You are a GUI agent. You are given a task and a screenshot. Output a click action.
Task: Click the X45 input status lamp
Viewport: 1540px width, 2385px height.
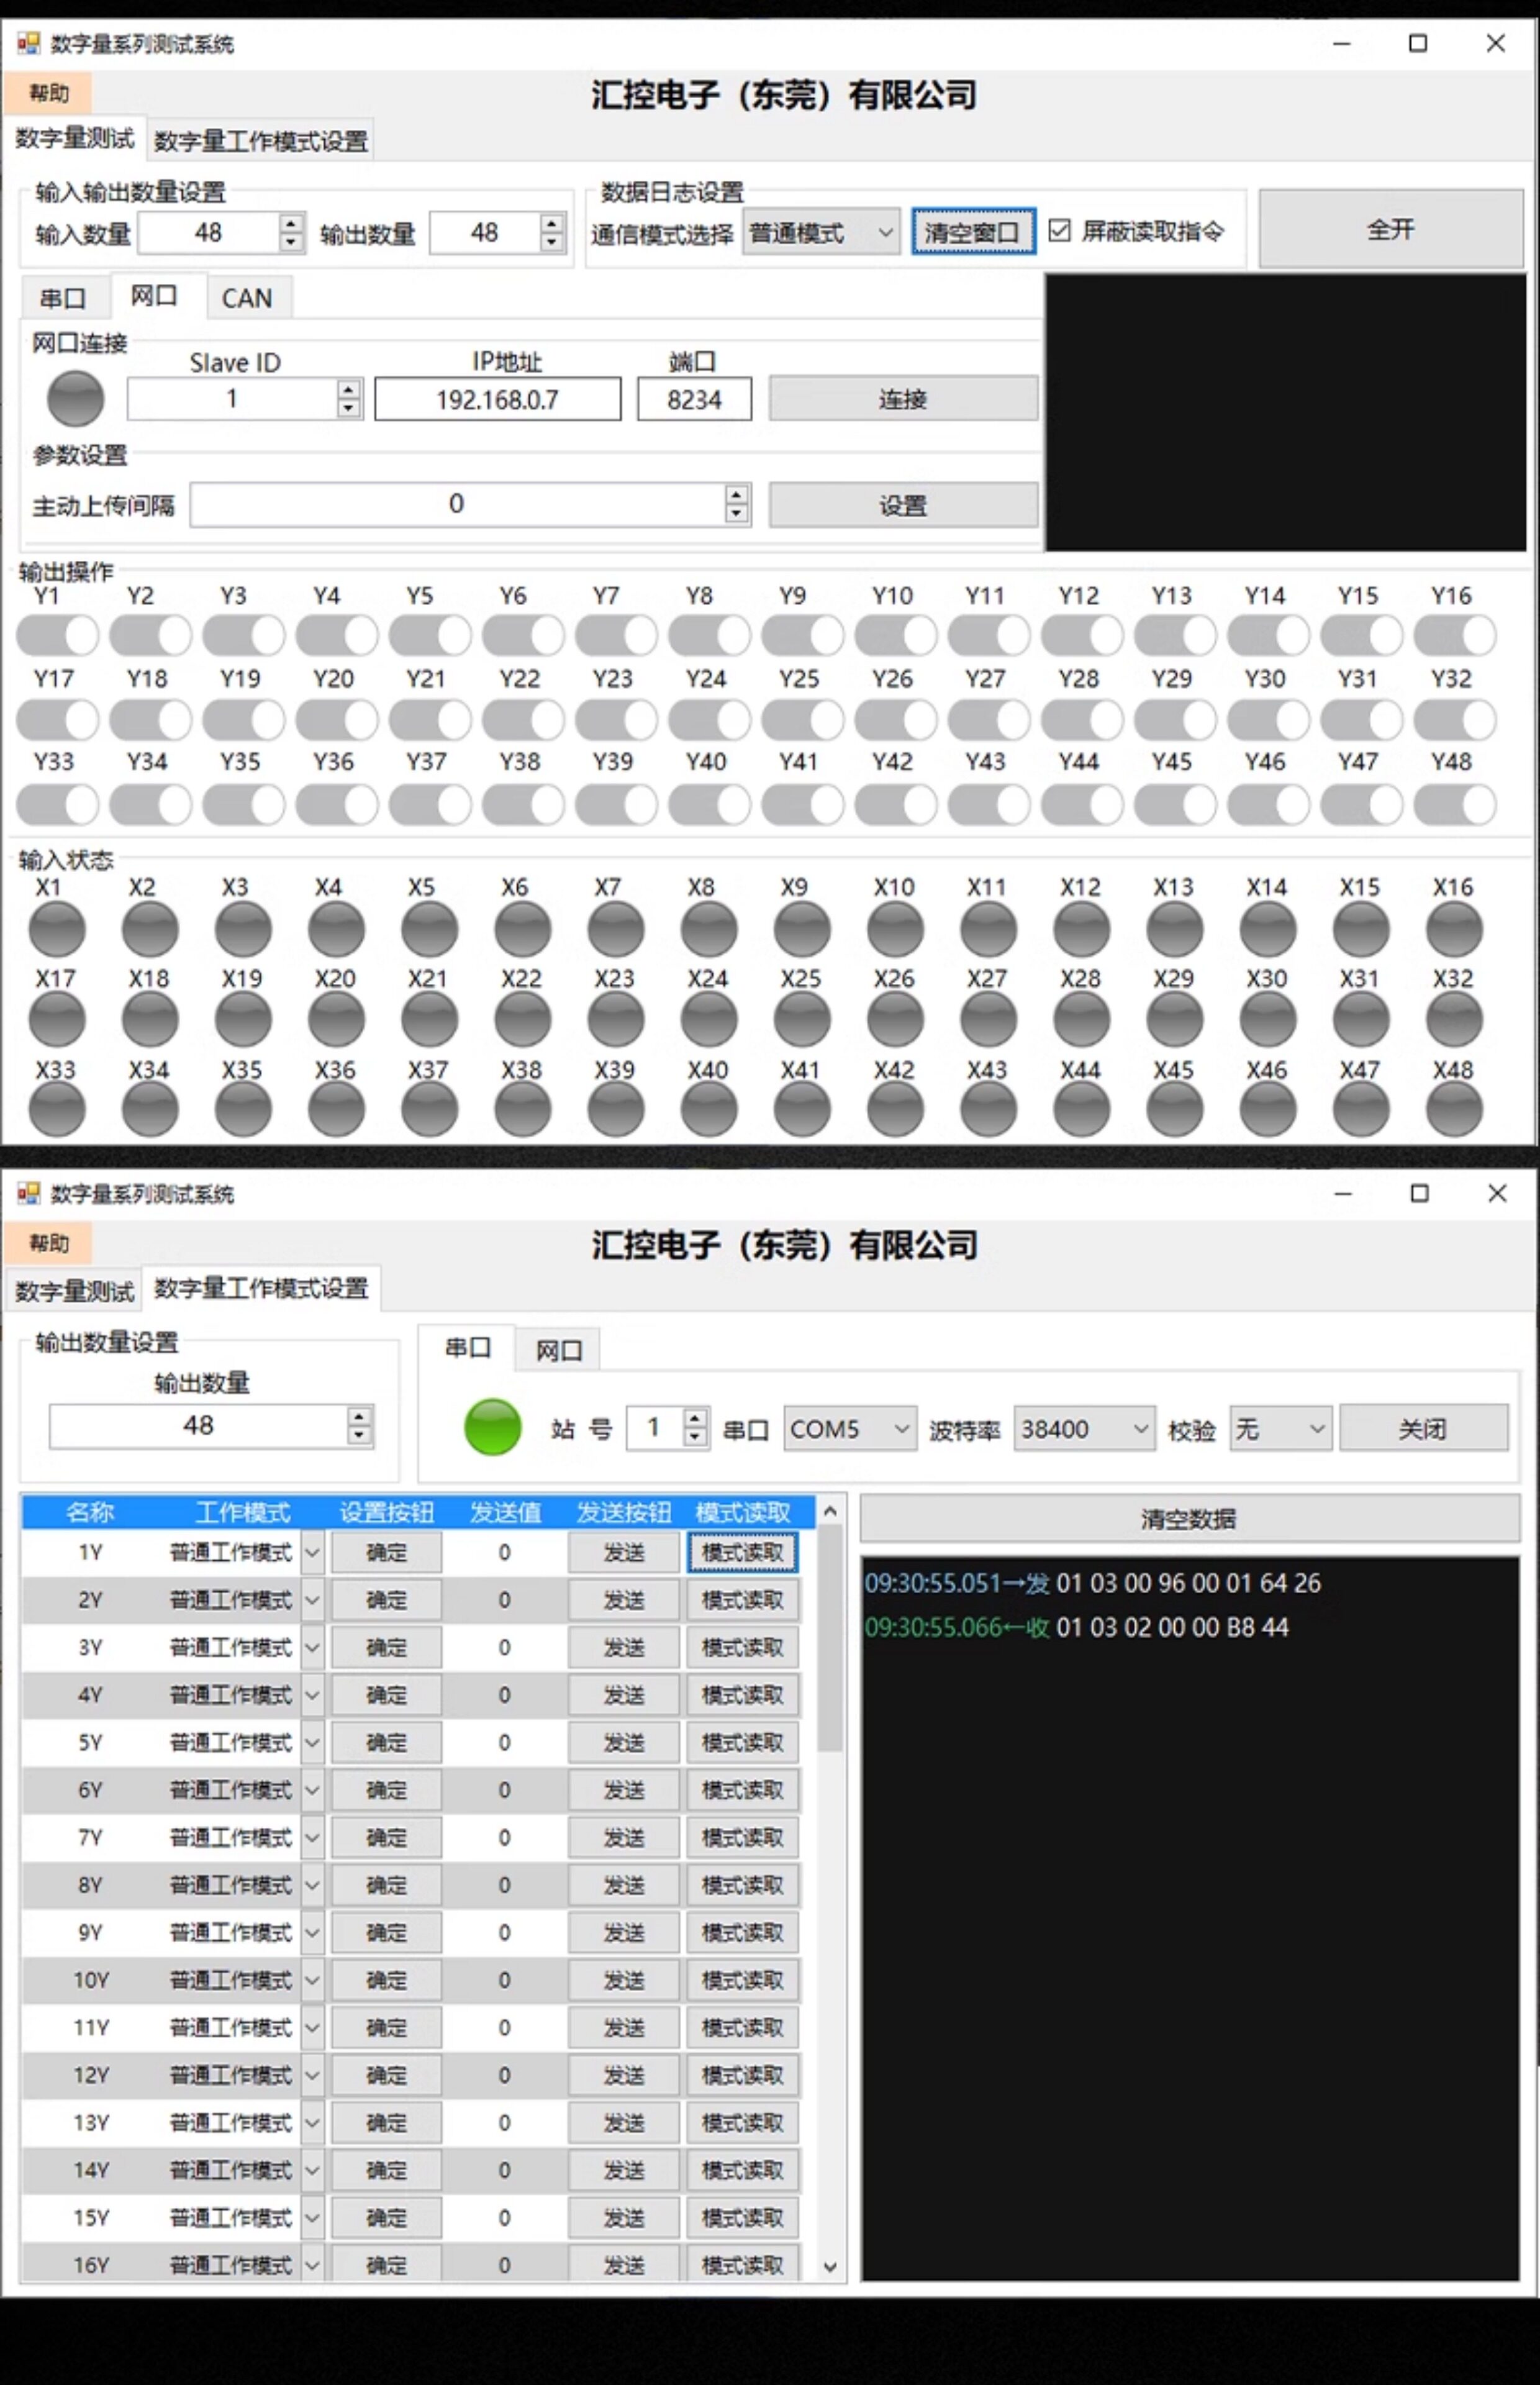[x=1175, y=1110]
